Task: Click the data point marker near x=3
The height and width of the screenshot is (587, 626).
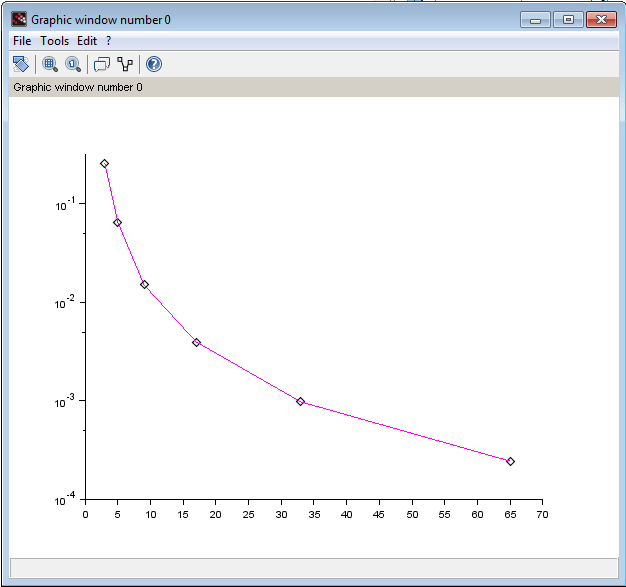Action: [x=104, y=163]
